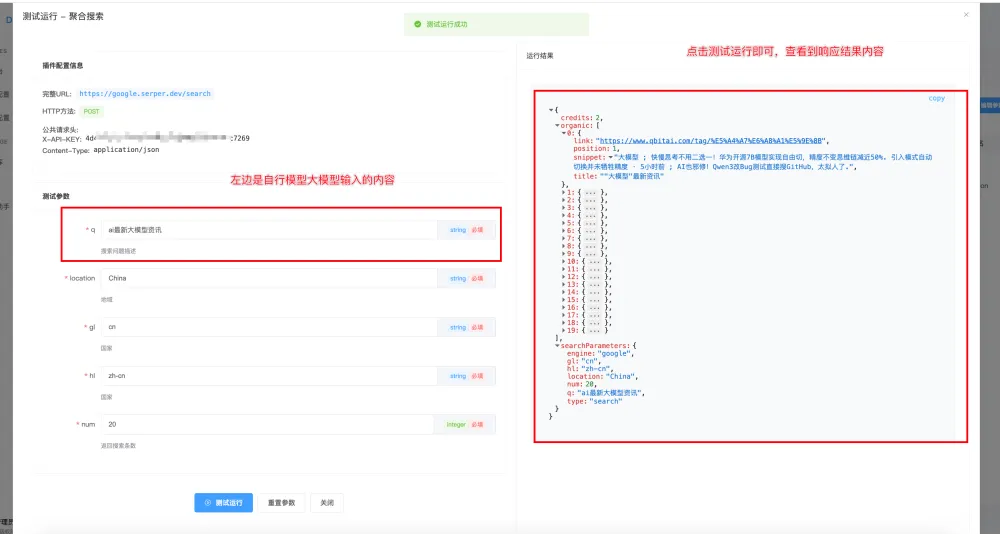
Task: Expand organic item 9
Action: 564,253
